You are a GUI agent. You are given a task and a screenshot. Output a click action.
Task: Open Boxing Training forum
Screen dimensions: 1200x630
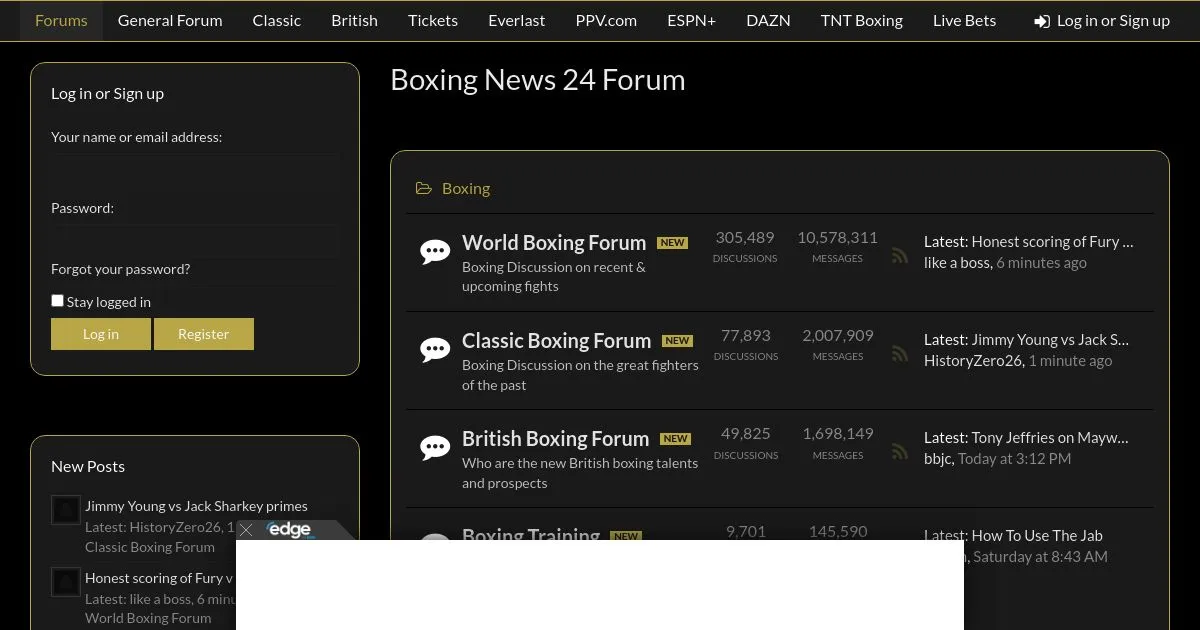pyautogui.click(x=531, y=535)
